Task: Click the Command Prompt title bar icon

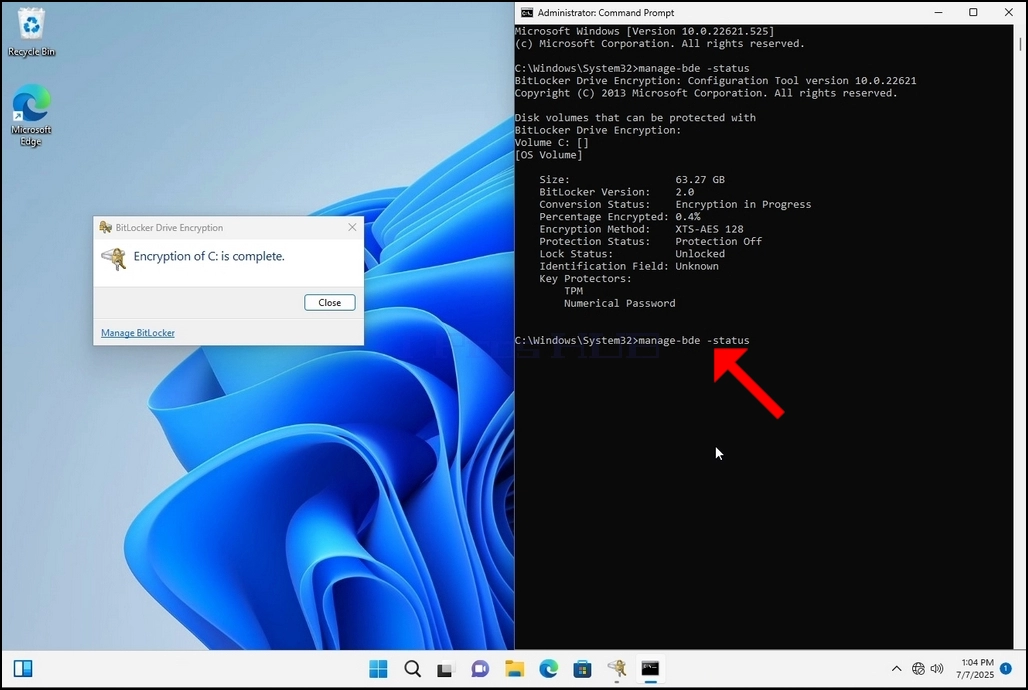Action: [x=526, y=12]
